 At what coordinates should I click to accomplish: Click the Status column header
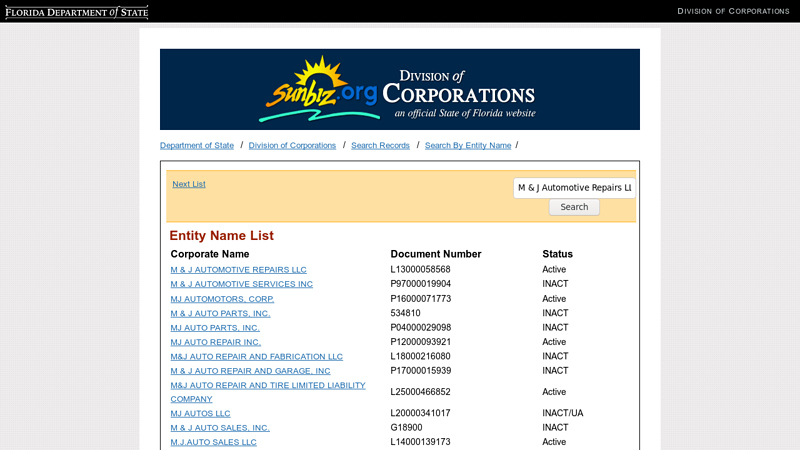(x=557, y=254)
